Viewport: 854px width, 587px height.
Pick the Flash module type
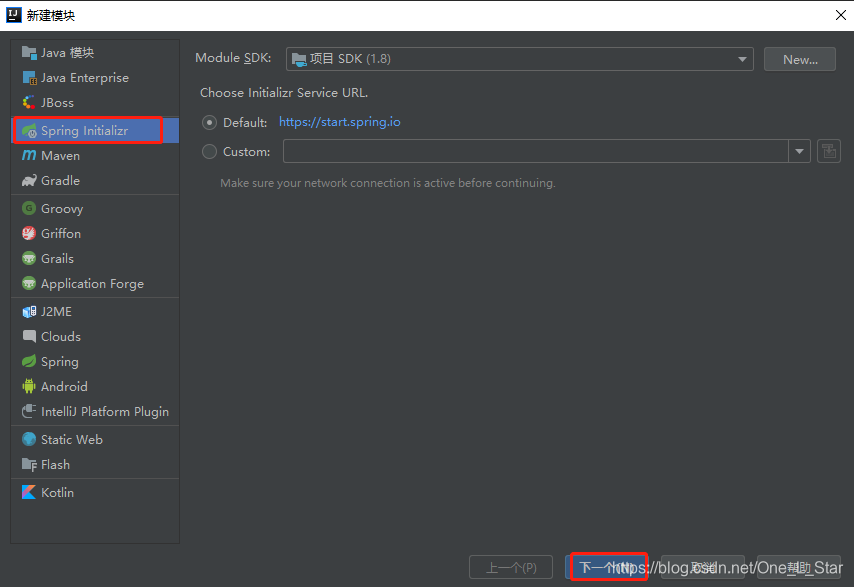54,464
